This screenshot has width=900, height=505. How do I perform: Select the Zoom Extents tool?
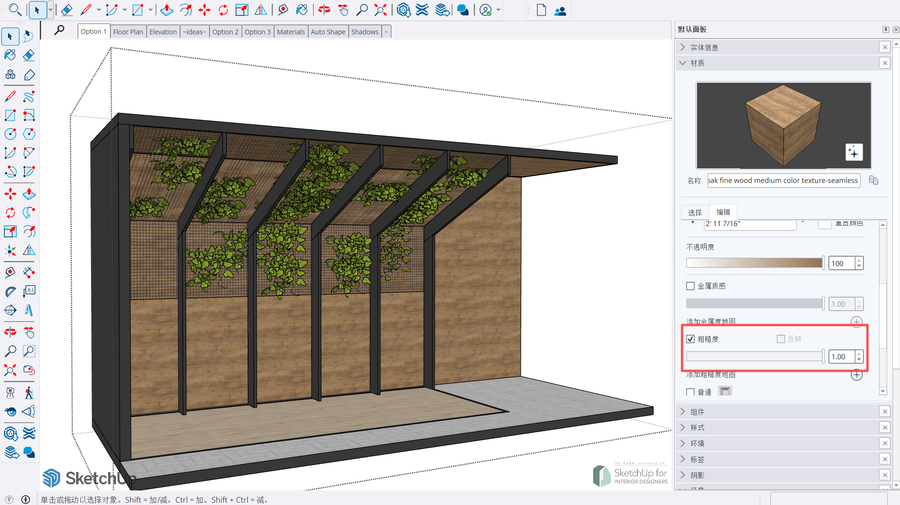[379, 10]
